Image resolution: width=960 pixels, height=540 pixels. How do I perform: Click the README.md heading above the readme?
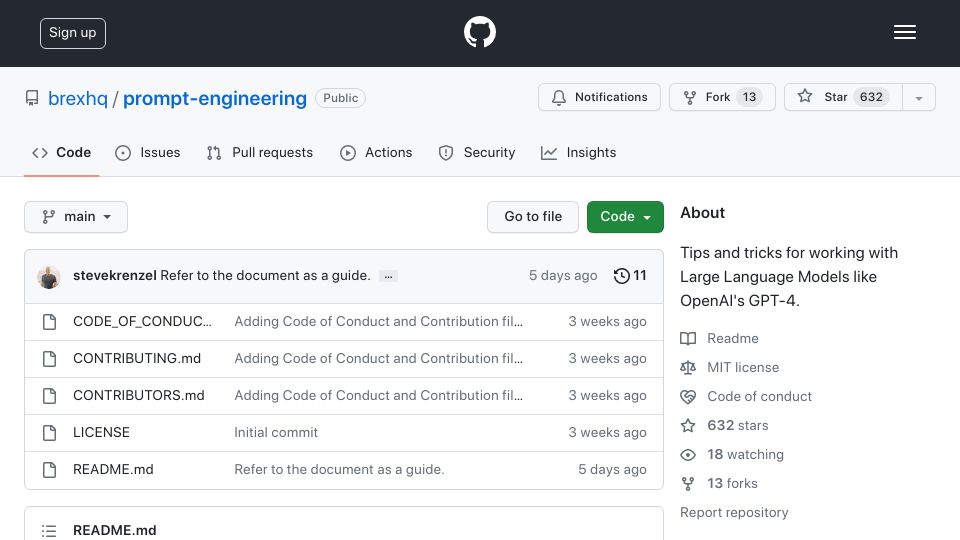[114, 530]
